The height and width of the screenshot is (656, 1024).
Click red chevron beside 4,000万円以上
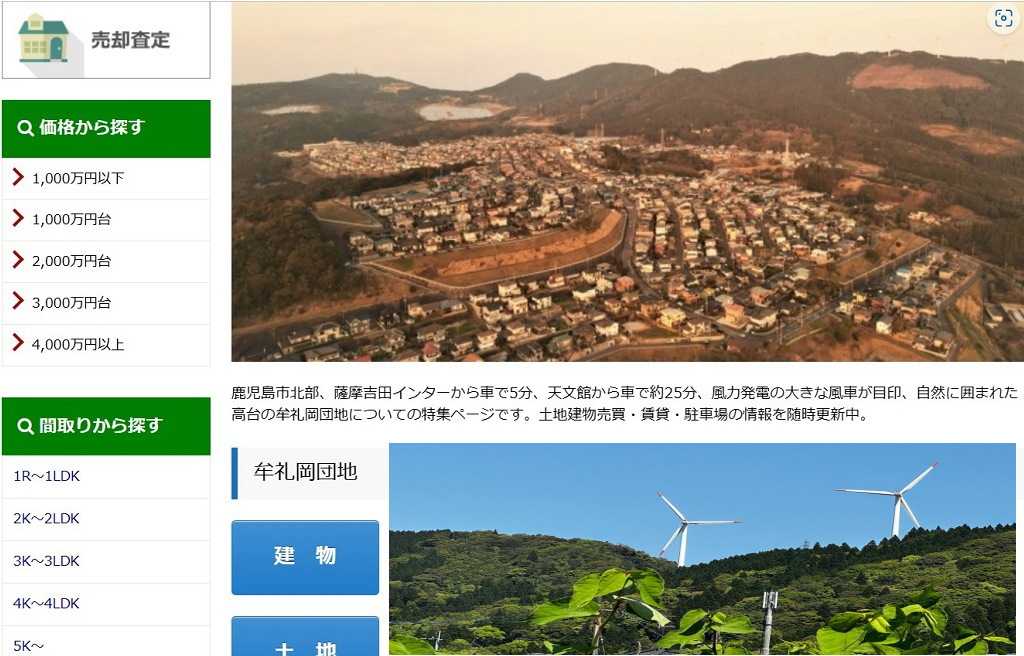click(x=18, y=344)
